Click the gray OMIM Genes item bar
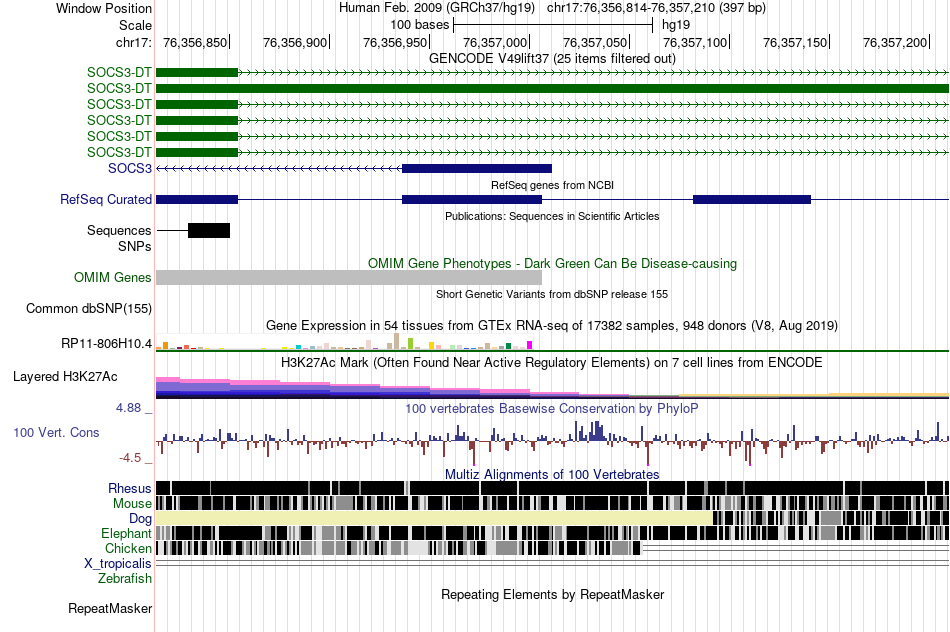This screenshot has width=950, height=632. (349, 278)
